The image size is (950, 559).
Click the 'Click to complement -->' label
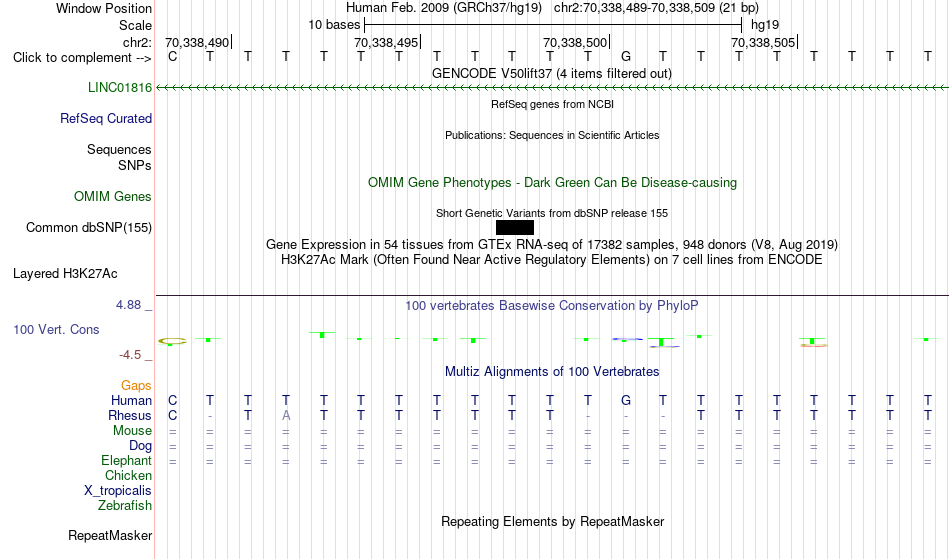tap(82, 58)
